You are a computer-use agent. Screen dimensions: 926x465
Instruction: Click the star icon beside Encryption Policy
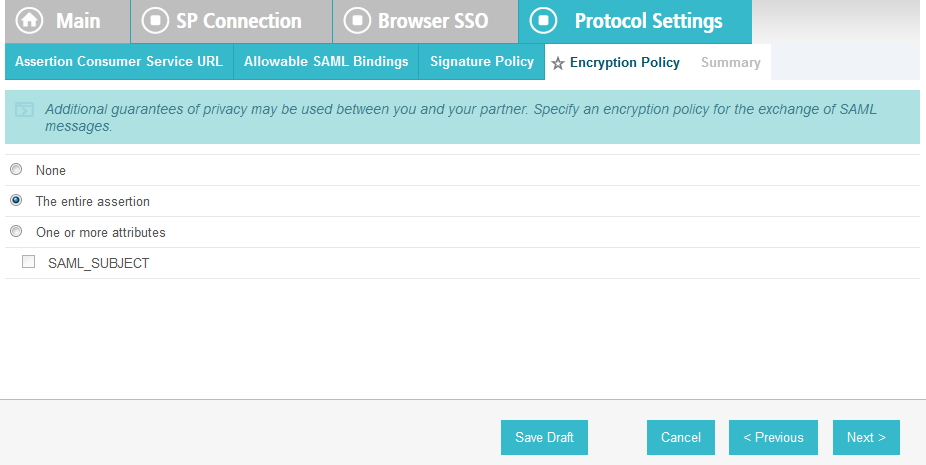557,63
